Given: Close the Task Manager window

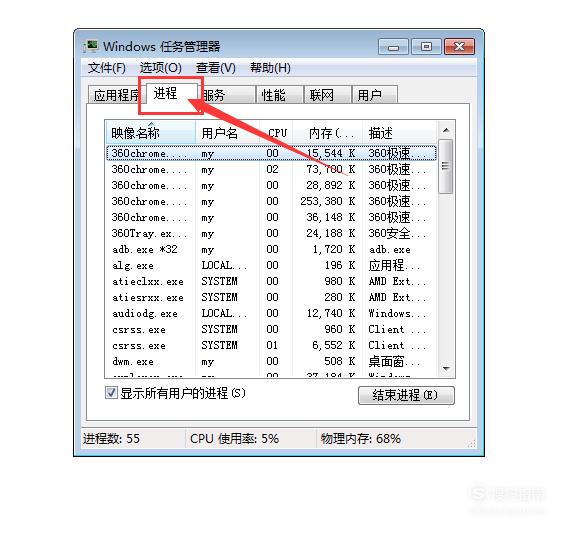Looking at the screenshot, I should [x=459, y=47].
